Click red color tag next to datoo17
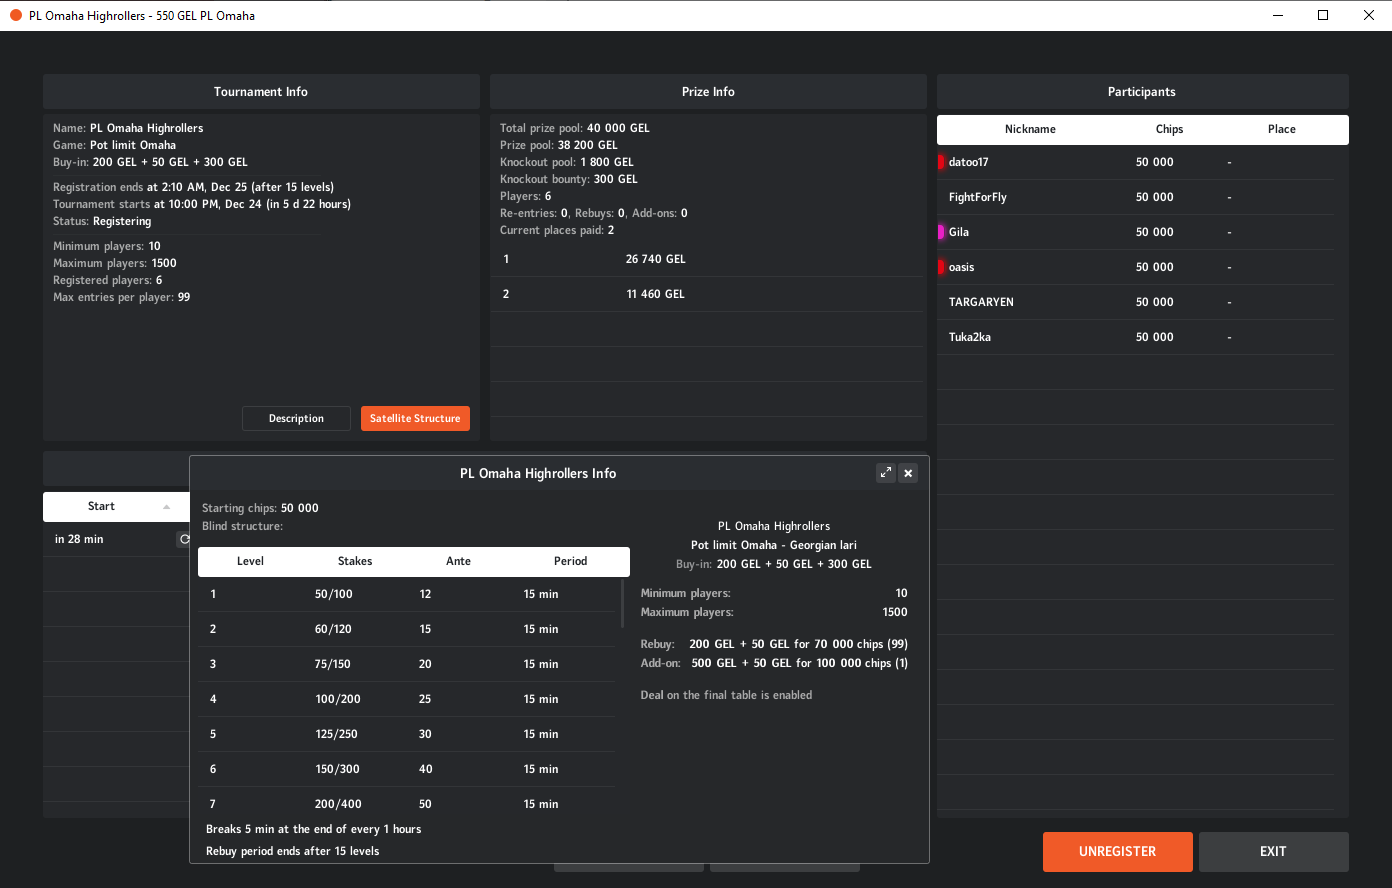This screenshot has width=1392, height=888. coord(941,162)
